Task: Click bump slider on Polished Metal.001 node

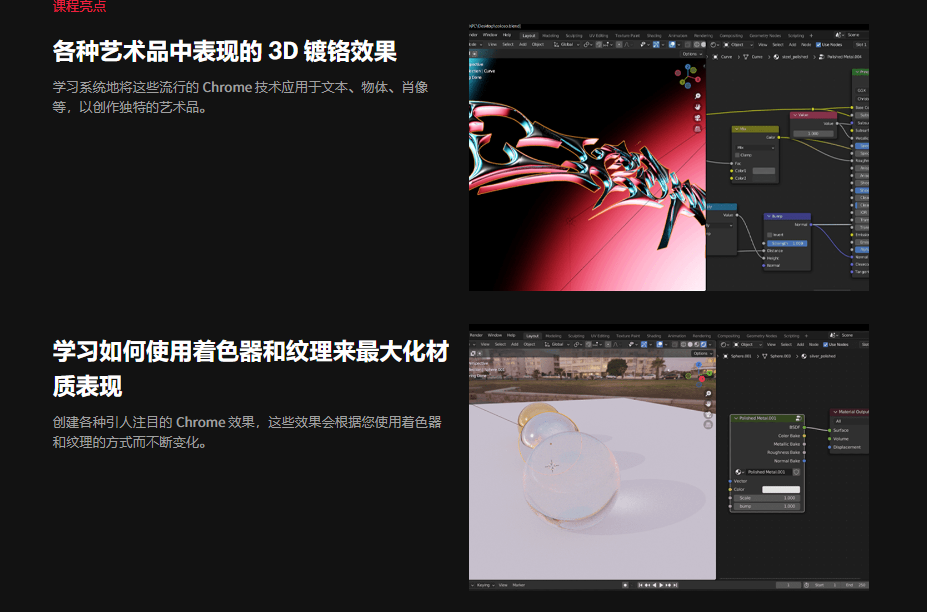Action: pyautogui.click(x=767, y=506)
